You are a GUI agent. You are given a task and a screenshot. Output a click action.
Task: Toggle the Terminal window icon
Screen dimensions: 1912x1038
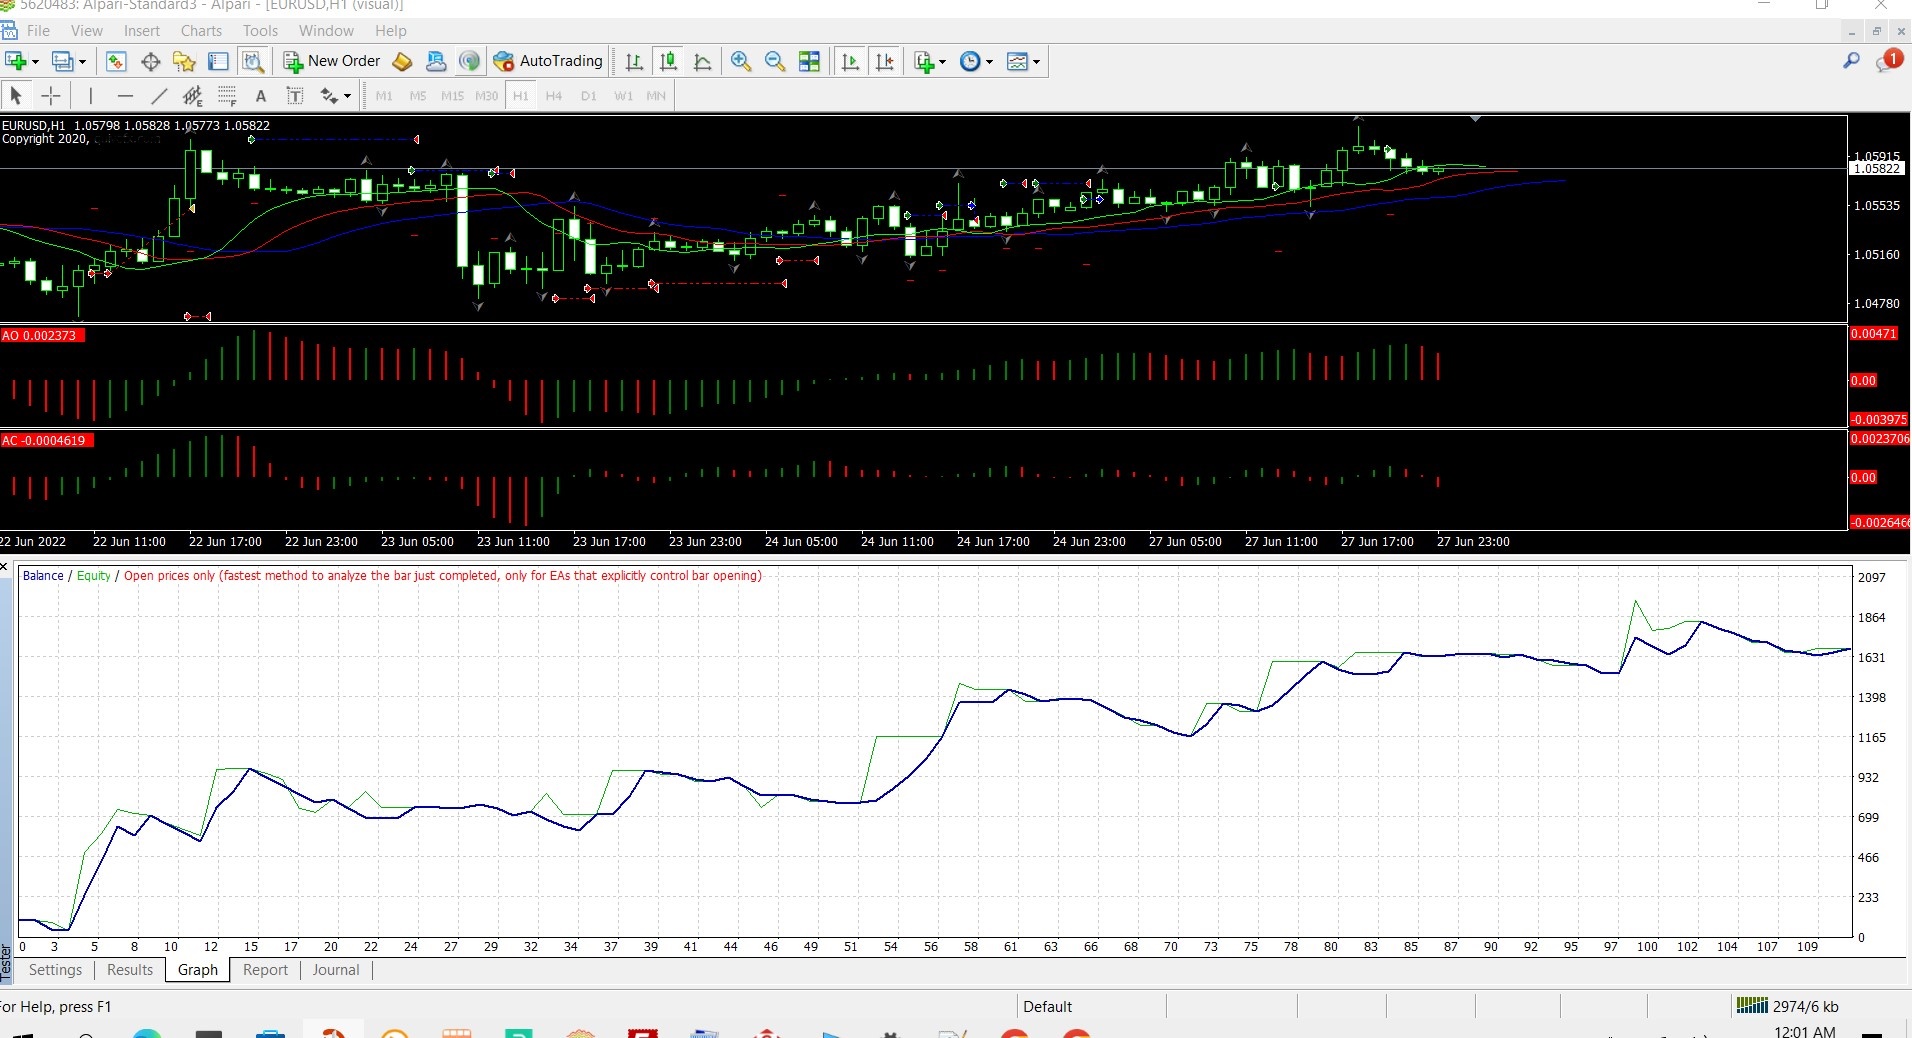click(x=218, y=61)
